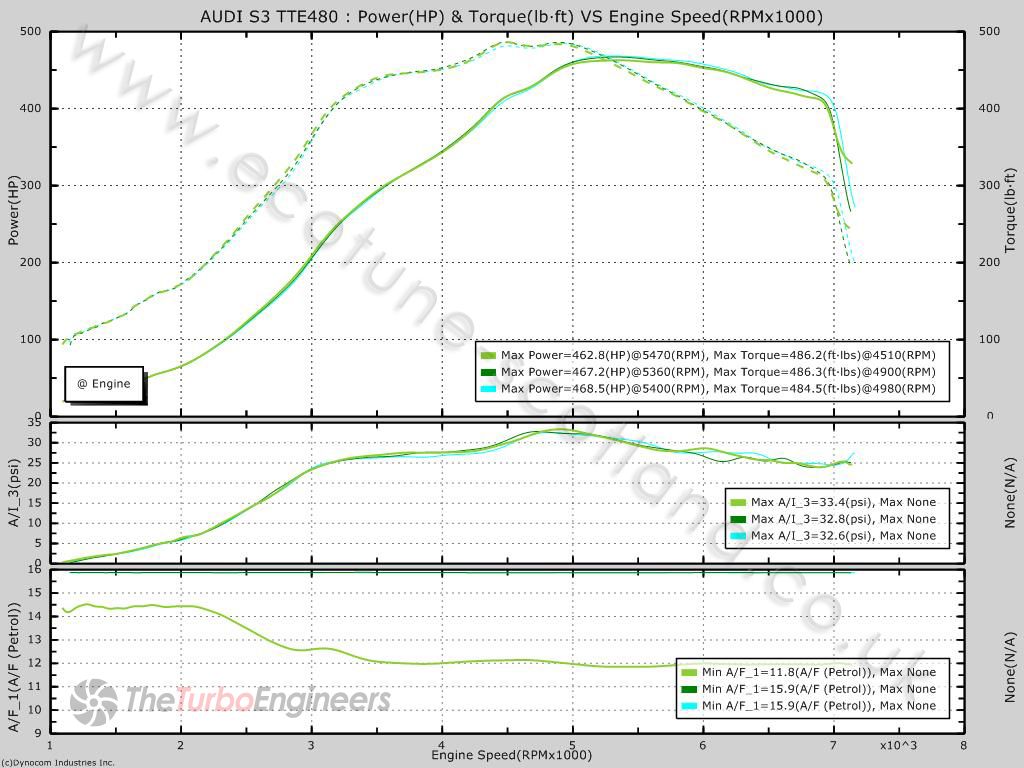Click legend text 'Max A/I_3=32.8(psi), Max None'
The height and width of the screenshot is (768, 1024).
843,519
